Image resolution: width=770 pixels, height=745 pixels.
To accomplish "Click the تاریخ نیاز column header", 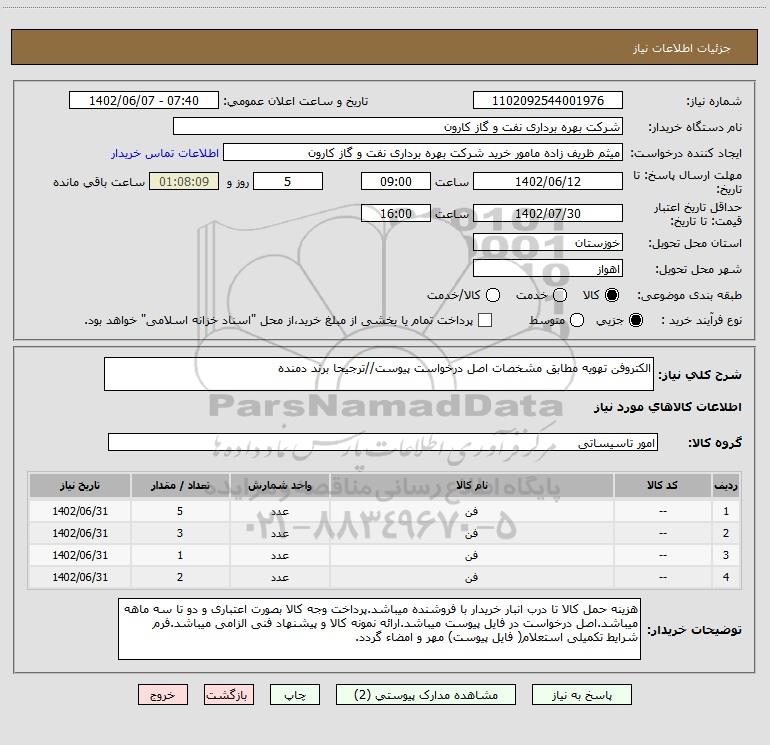I will click(80, 485).
